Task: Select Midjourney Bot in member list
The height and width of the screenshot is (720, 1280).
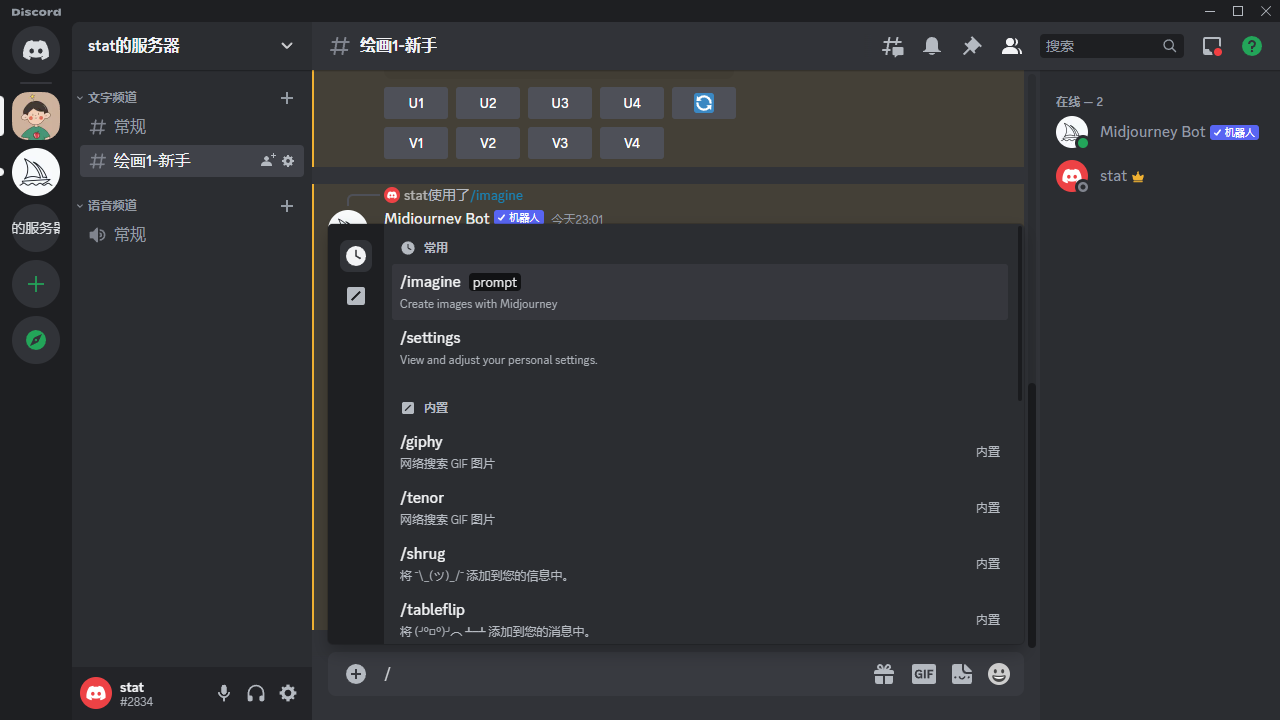Action: pos(1156,132)
